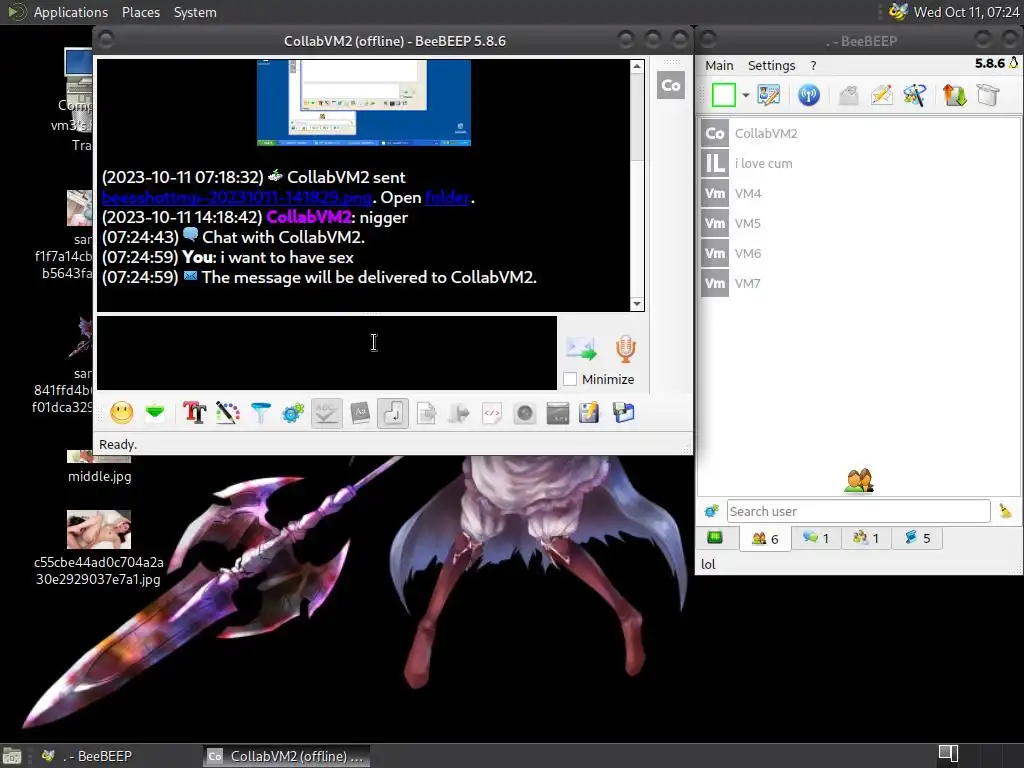Edit your profile vCard icon
The width and height of the screenshot is (1024, 768).
(x=769, y=95)
